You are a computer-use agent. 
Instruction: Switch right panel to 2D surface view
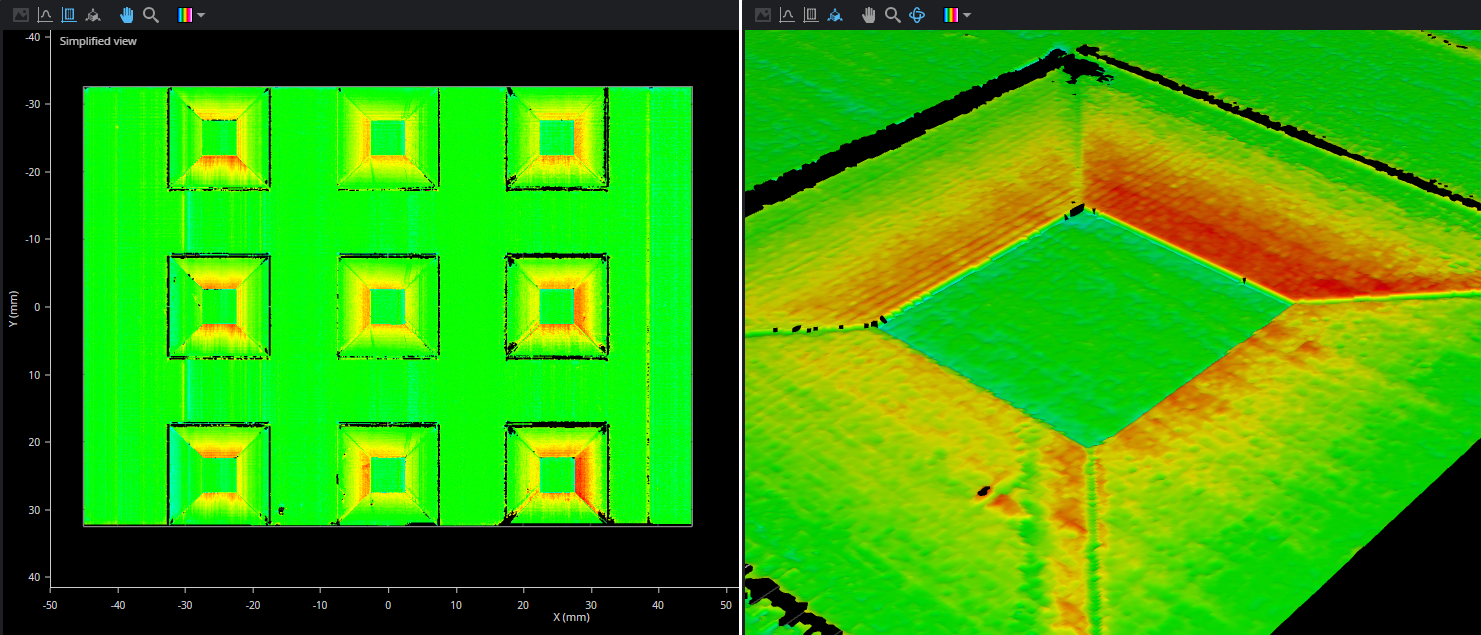tap(811, 15)
